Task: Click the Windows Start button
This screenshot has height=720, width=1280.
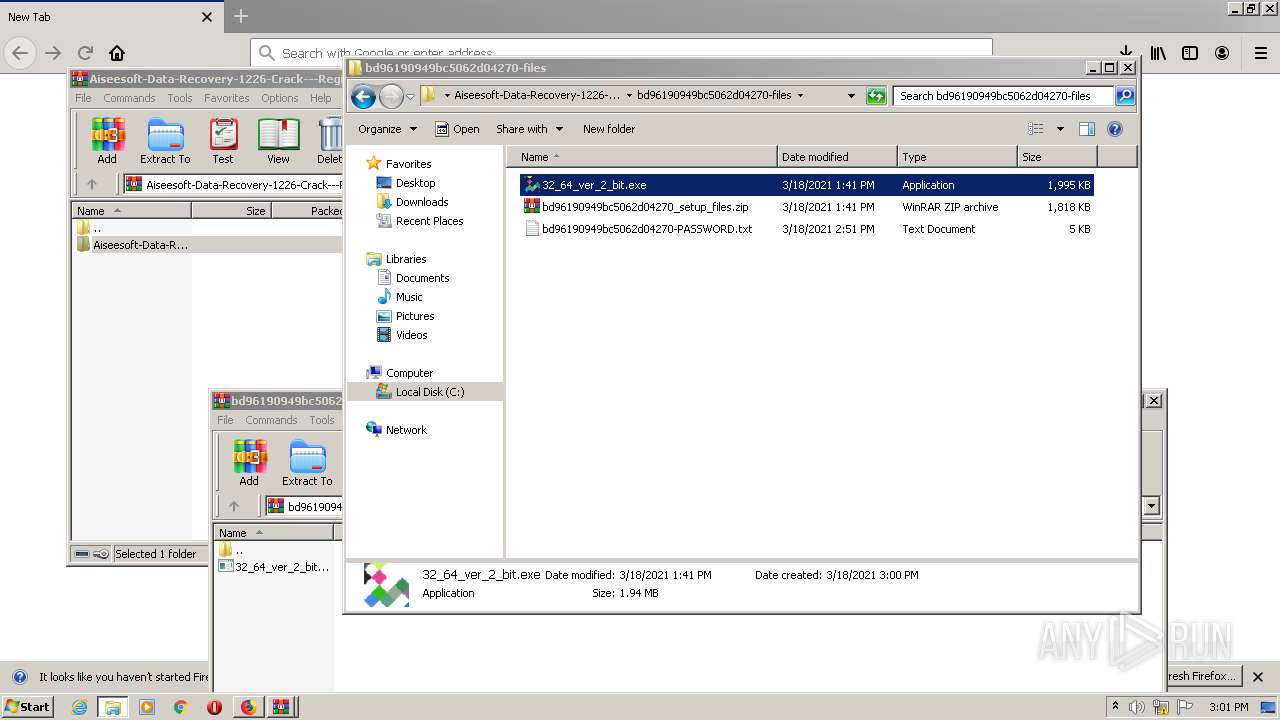Action: click(x=28, y=707)
